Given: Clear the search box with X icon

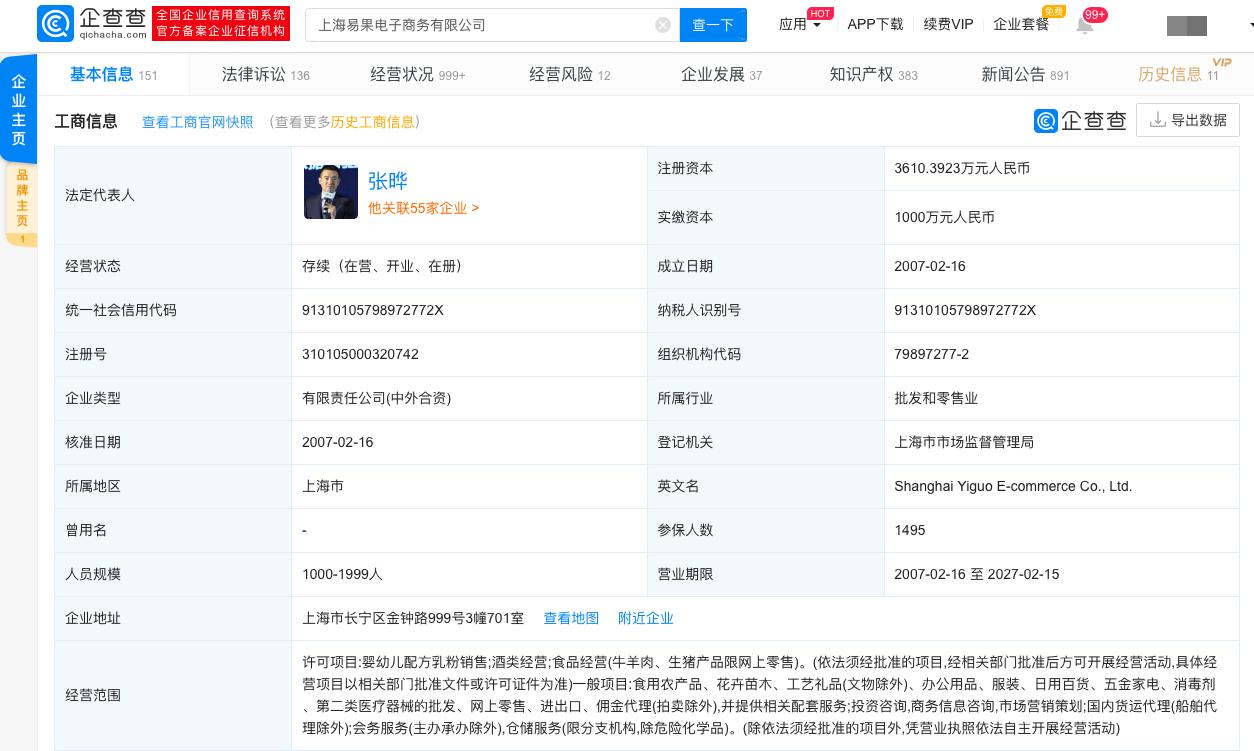Looking at the screenshot, I should click(x=663, y=25).
